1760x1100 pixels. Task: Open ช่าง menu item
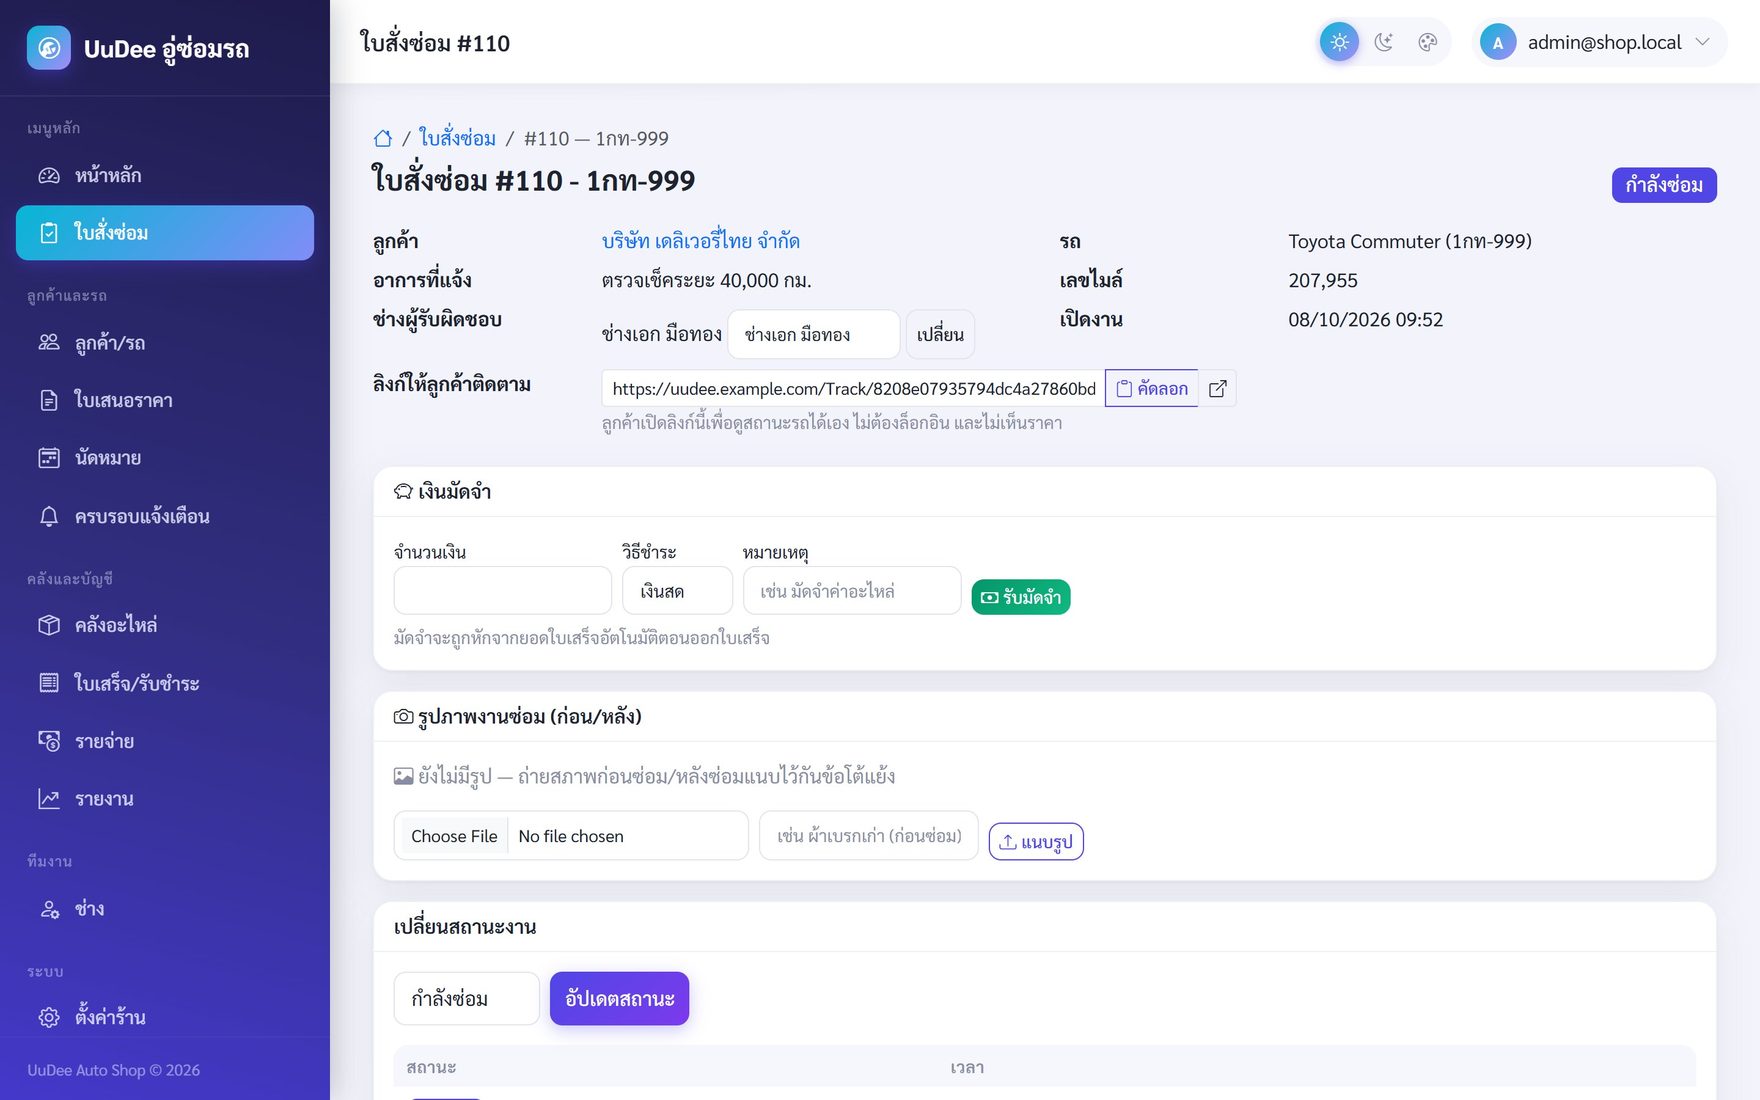[165, 909]
